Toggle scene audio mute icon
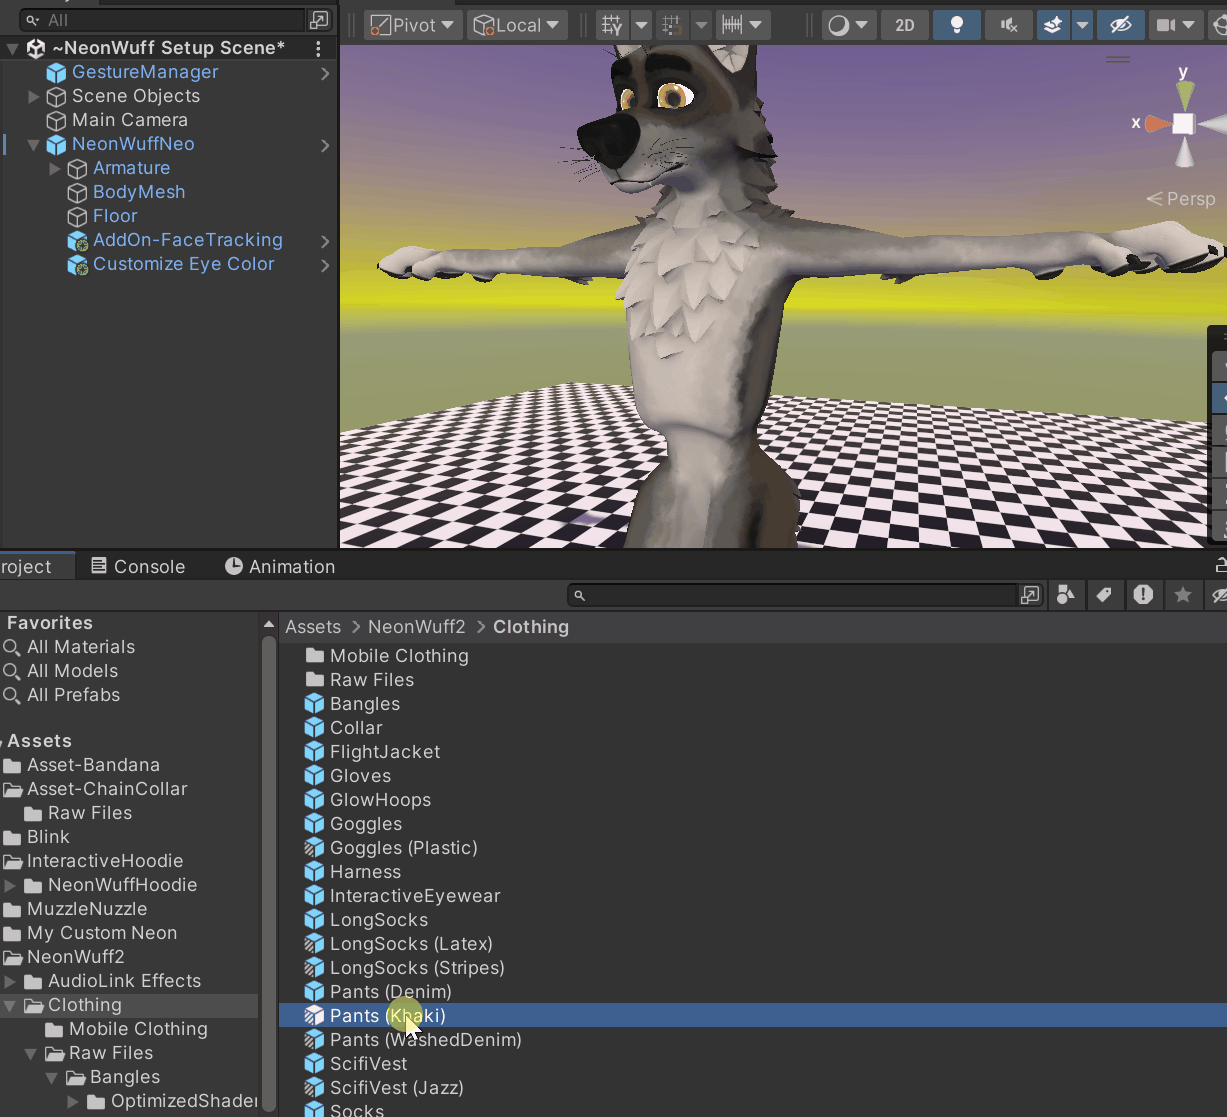1227x1117 pixels. pyautogui.click(x=1009, y=25)
